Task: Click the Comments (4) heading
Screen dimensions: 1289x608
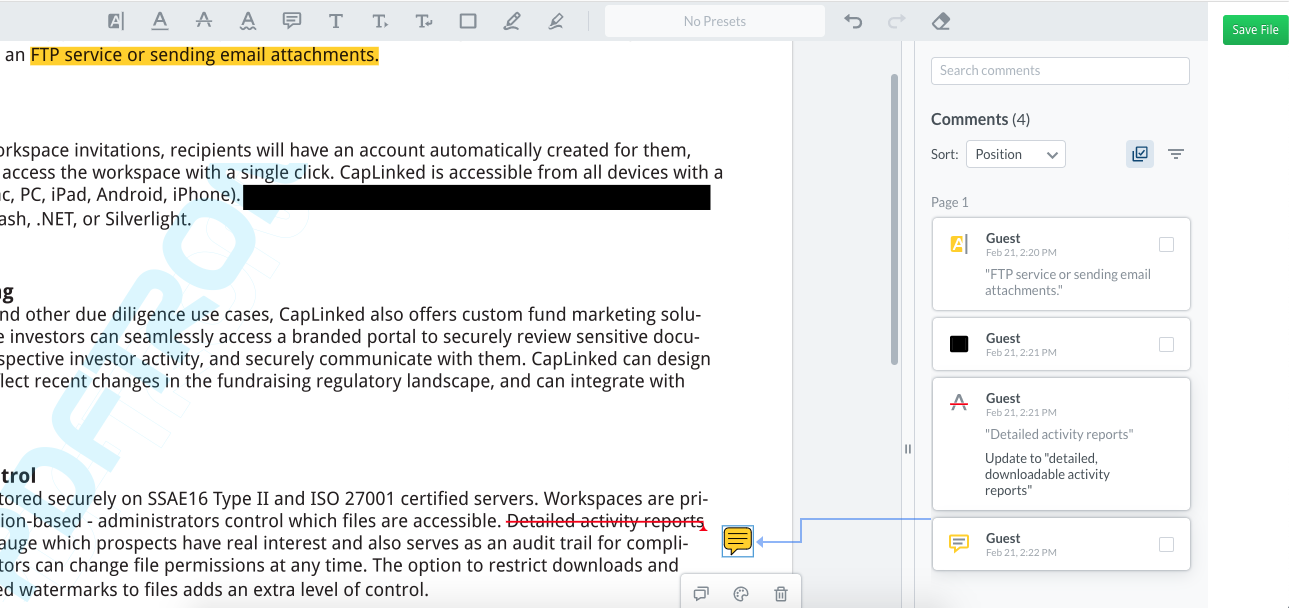Action: 980,119
